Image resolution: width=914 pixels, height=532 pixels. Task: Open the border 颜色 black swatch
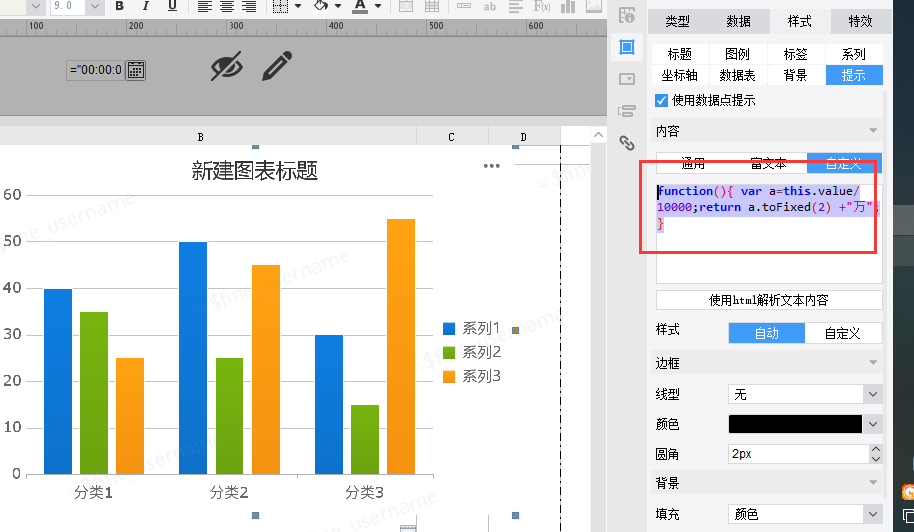pyautogui.click(x=795, y=424)
